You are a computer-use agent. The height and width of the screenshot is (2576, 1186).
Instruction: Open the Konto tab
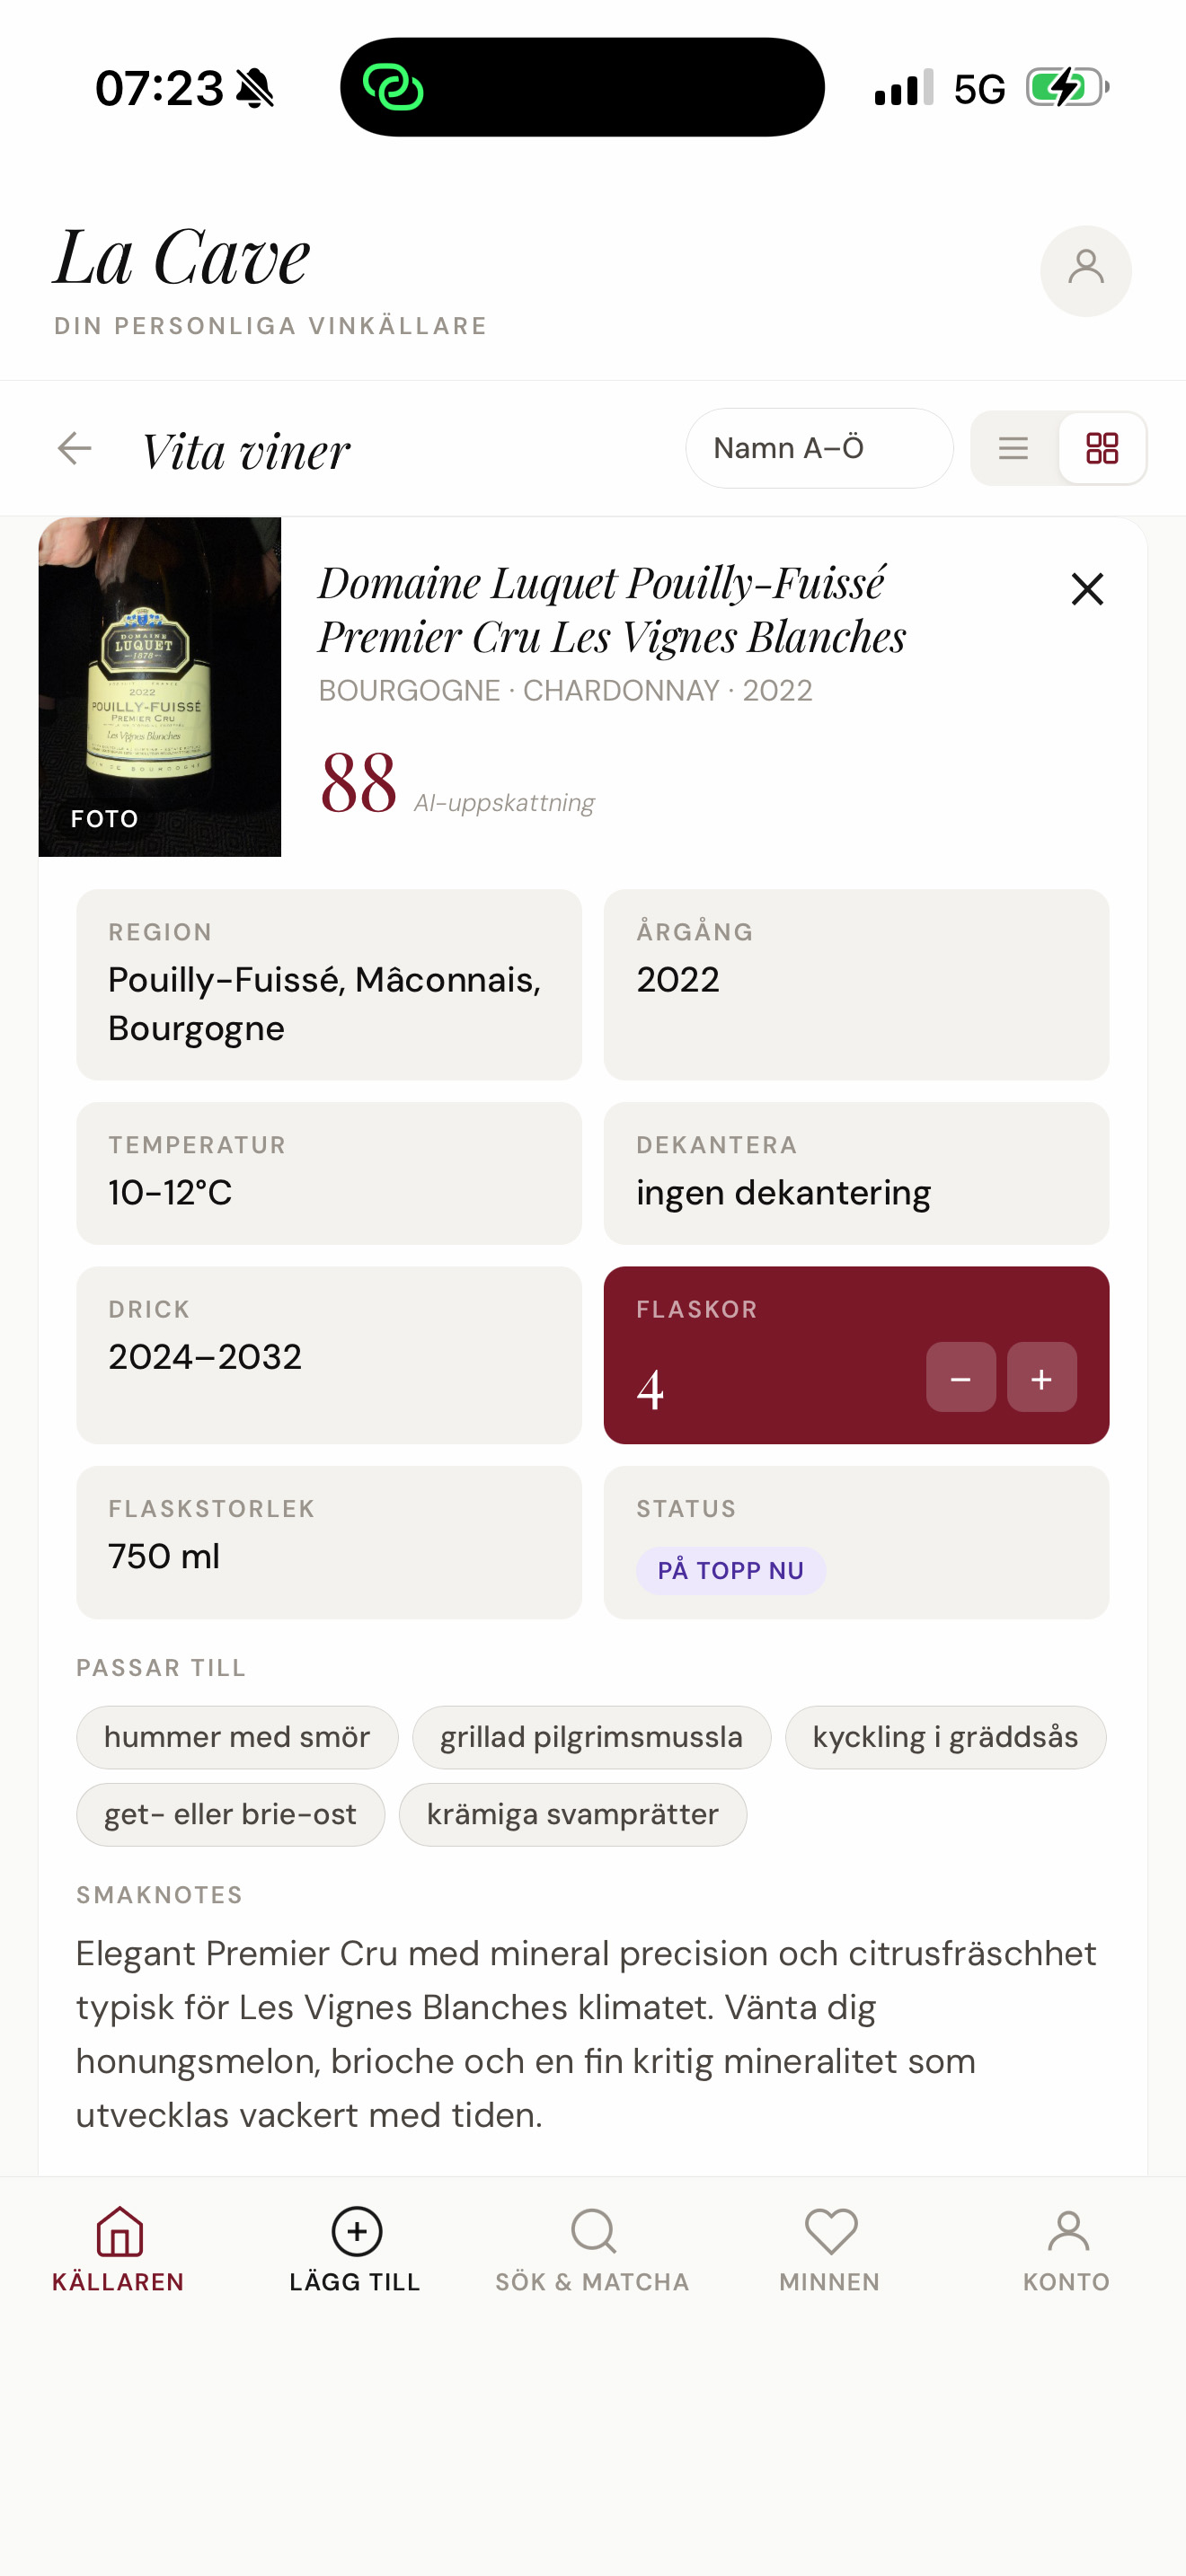(1067, 2250)
